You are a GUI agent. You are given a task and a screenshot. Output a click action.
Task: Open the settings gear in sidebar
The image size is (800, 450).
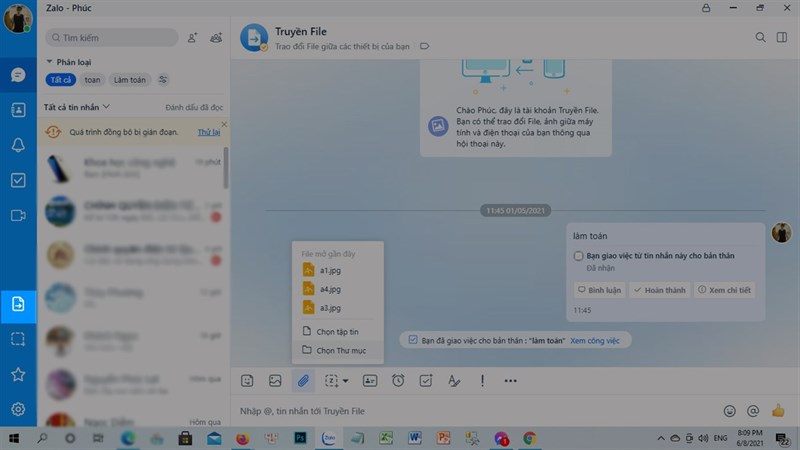(x=18, y=409)
